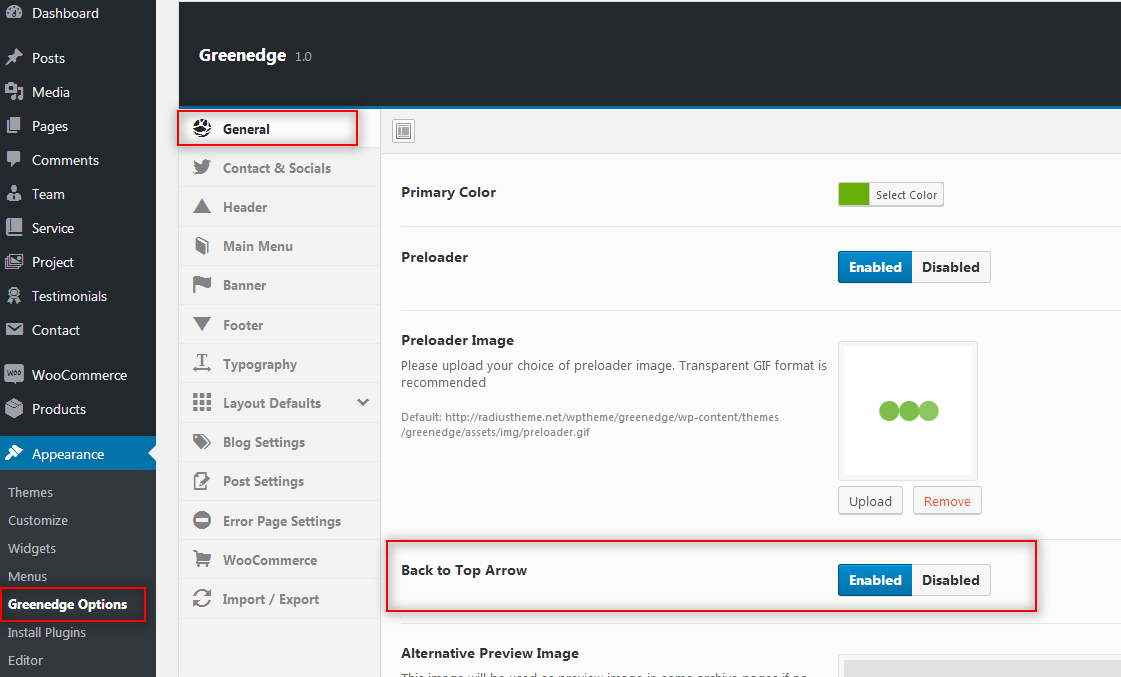Click the expand-all-sections icon above Primary Color
Viewport: 1121px width, 677px height.
pyautogui.click(x=403, y=131)
